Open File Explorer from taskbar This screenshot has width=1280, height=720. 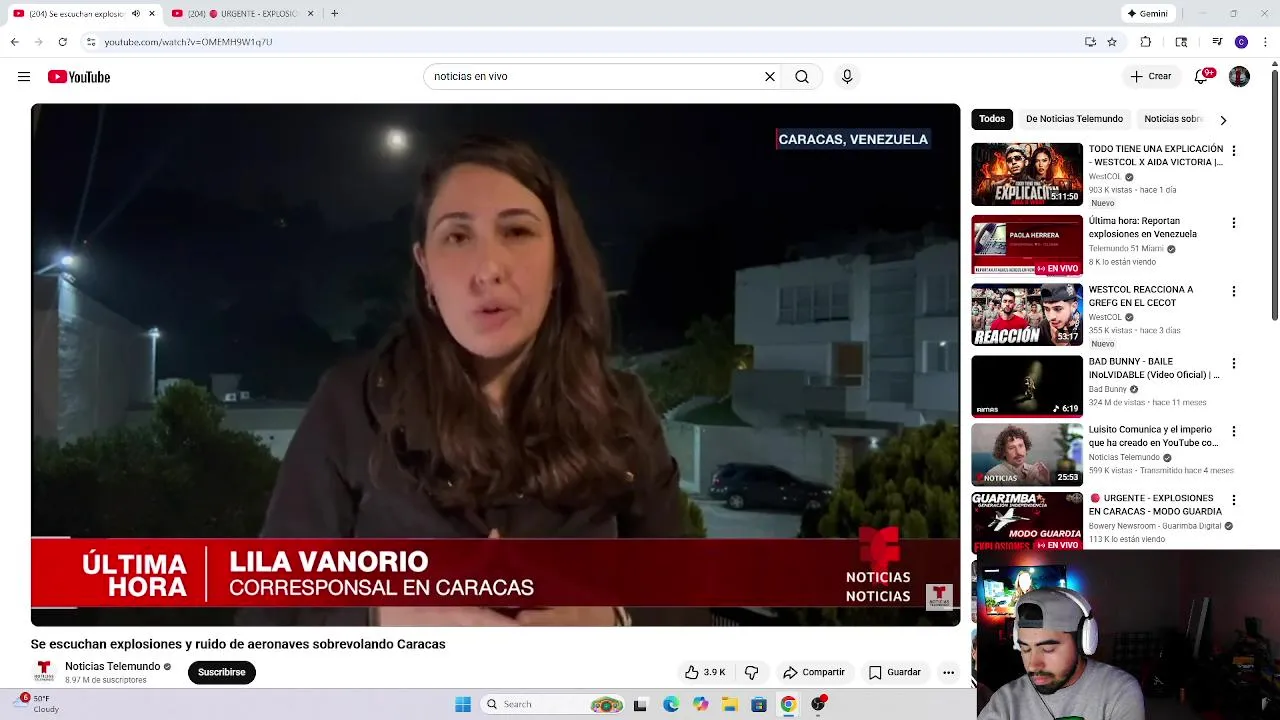(730, 704)
